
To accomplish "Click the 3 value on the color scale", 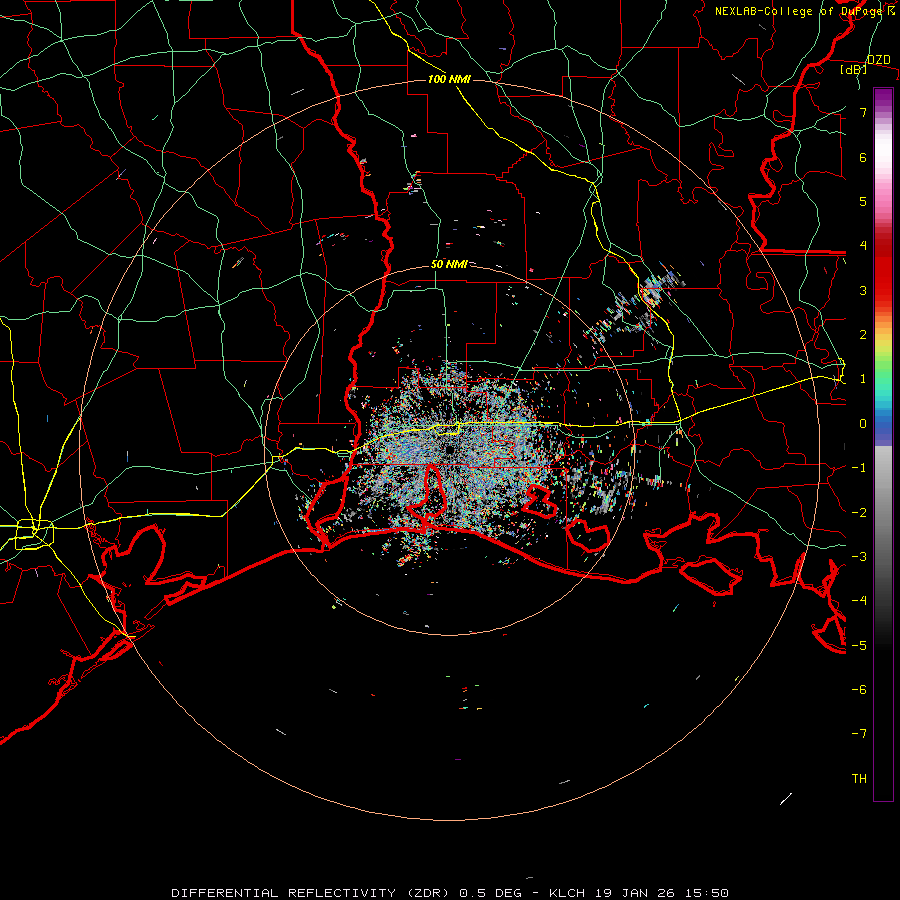I will (x=863, y=290).
